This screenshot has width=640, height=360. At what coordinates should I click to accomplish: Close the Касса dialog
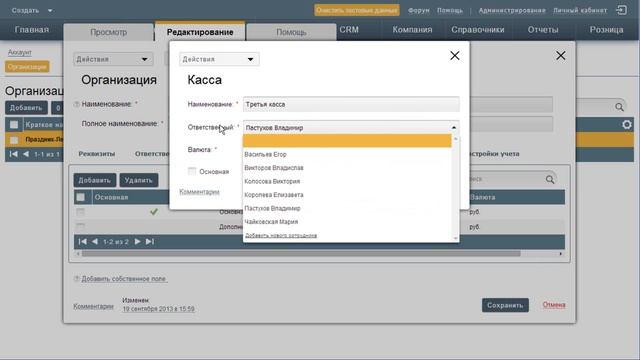click(455, 56)
